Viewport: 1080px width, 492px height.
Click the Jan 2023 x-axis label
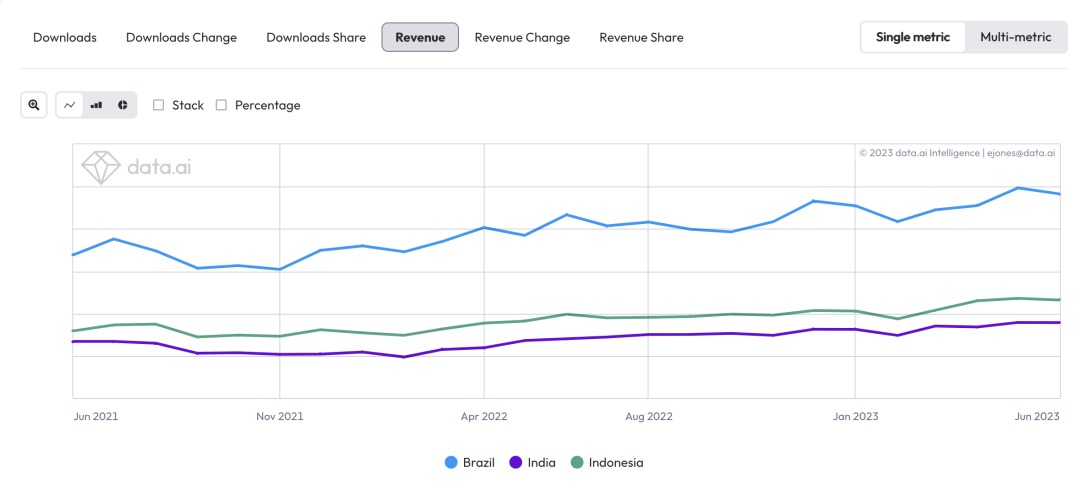click(x=854, y=416)
